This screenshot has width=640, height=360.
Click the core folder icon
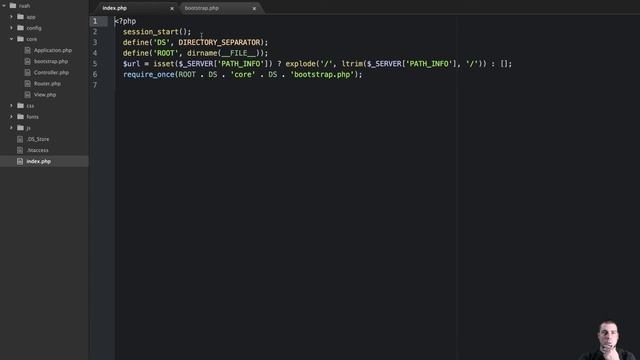coord(20,39)
